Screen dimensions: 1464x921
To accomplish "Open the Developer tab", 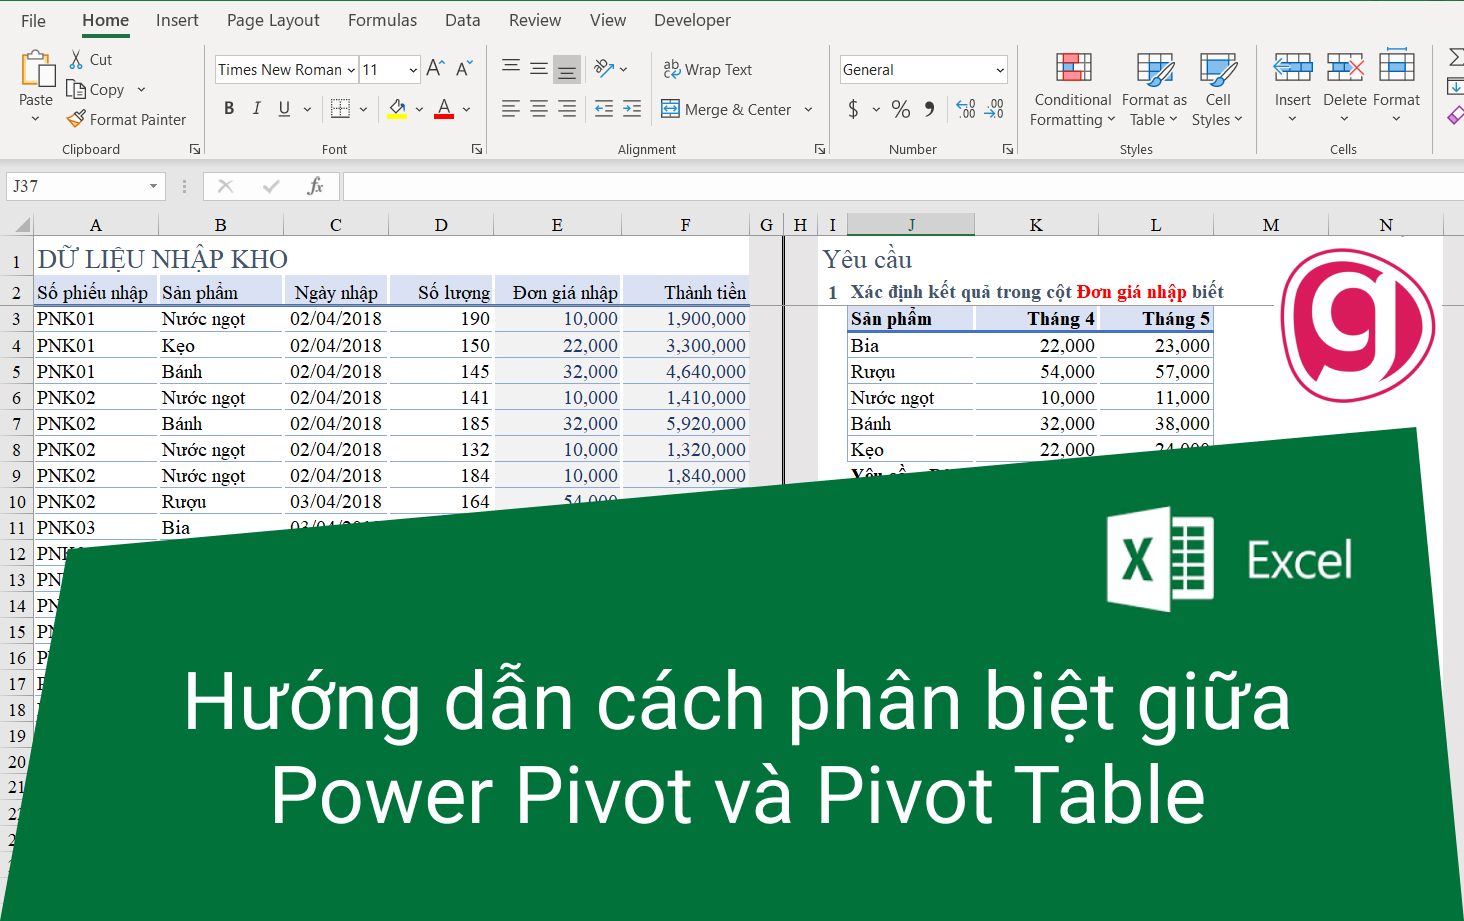I will [x=691, y=19].
